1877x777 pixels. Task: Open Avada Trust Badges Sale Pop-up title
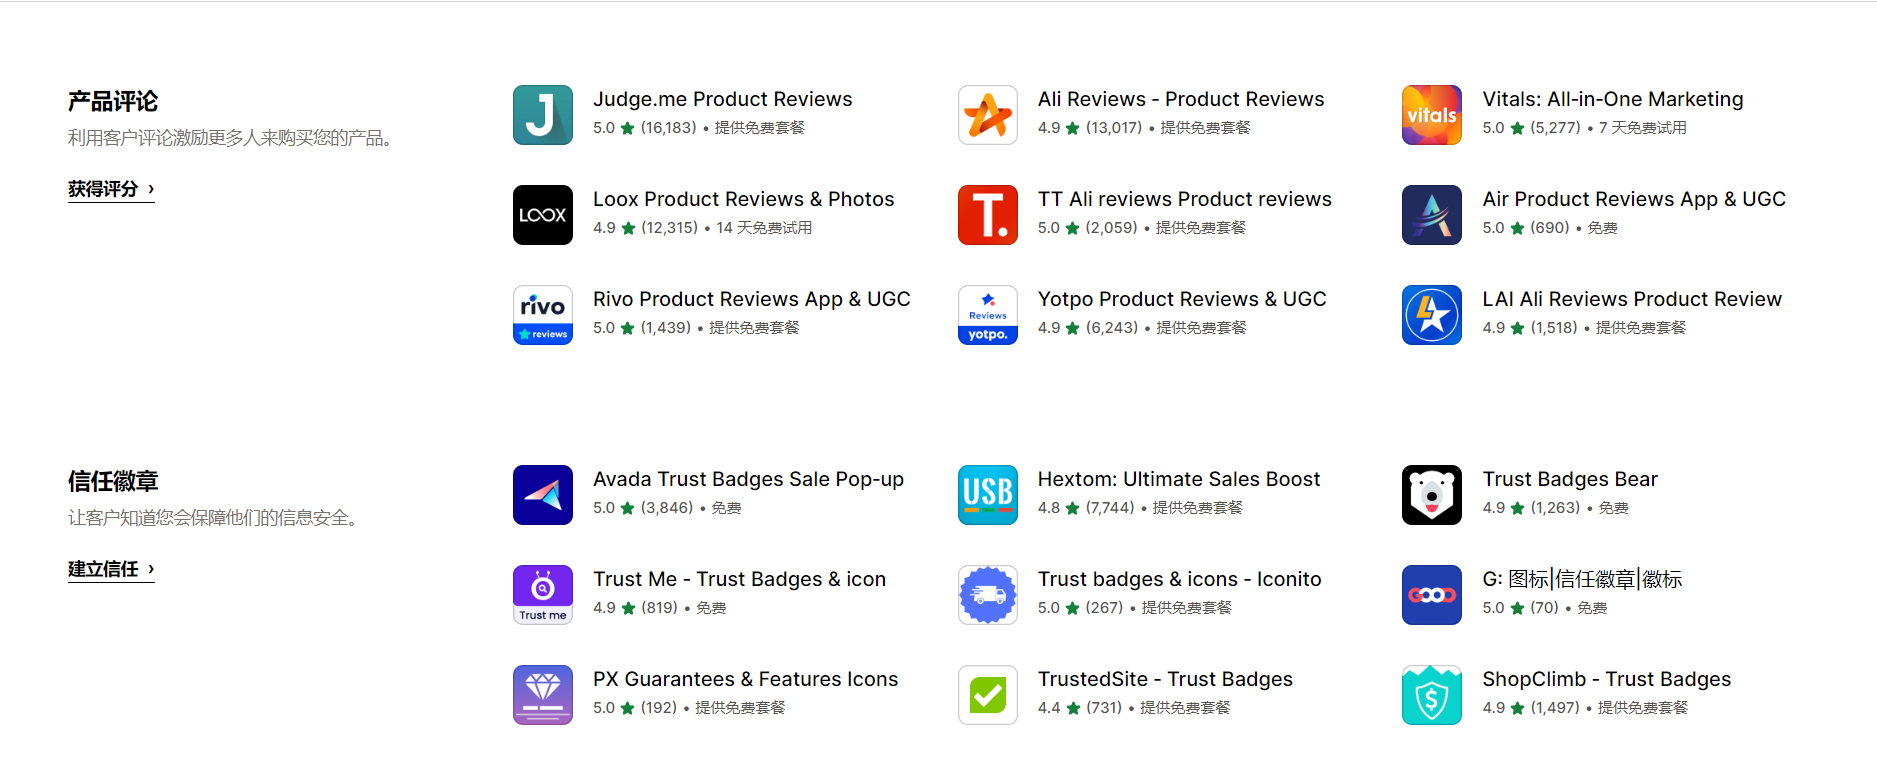click(748, 479)
